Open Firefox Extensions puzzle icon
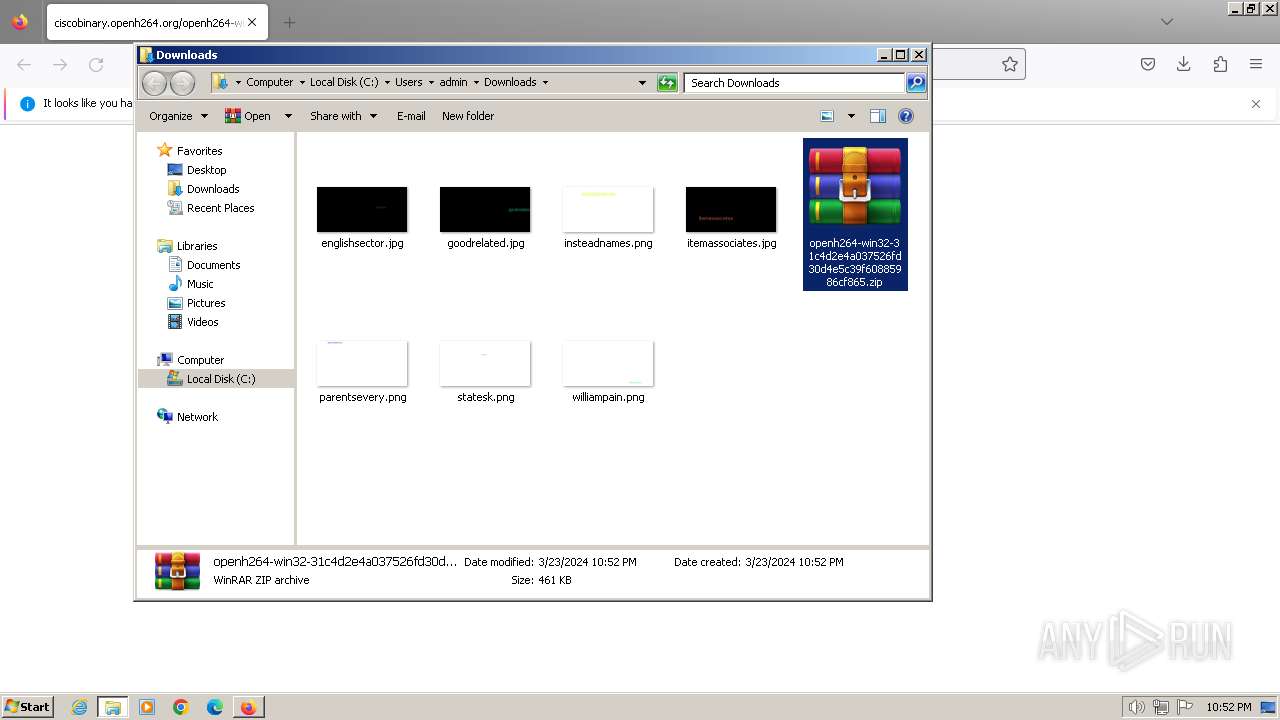Image resolution: width=1280 pixels, height=720 pixels. click(x=1220, y=64)
